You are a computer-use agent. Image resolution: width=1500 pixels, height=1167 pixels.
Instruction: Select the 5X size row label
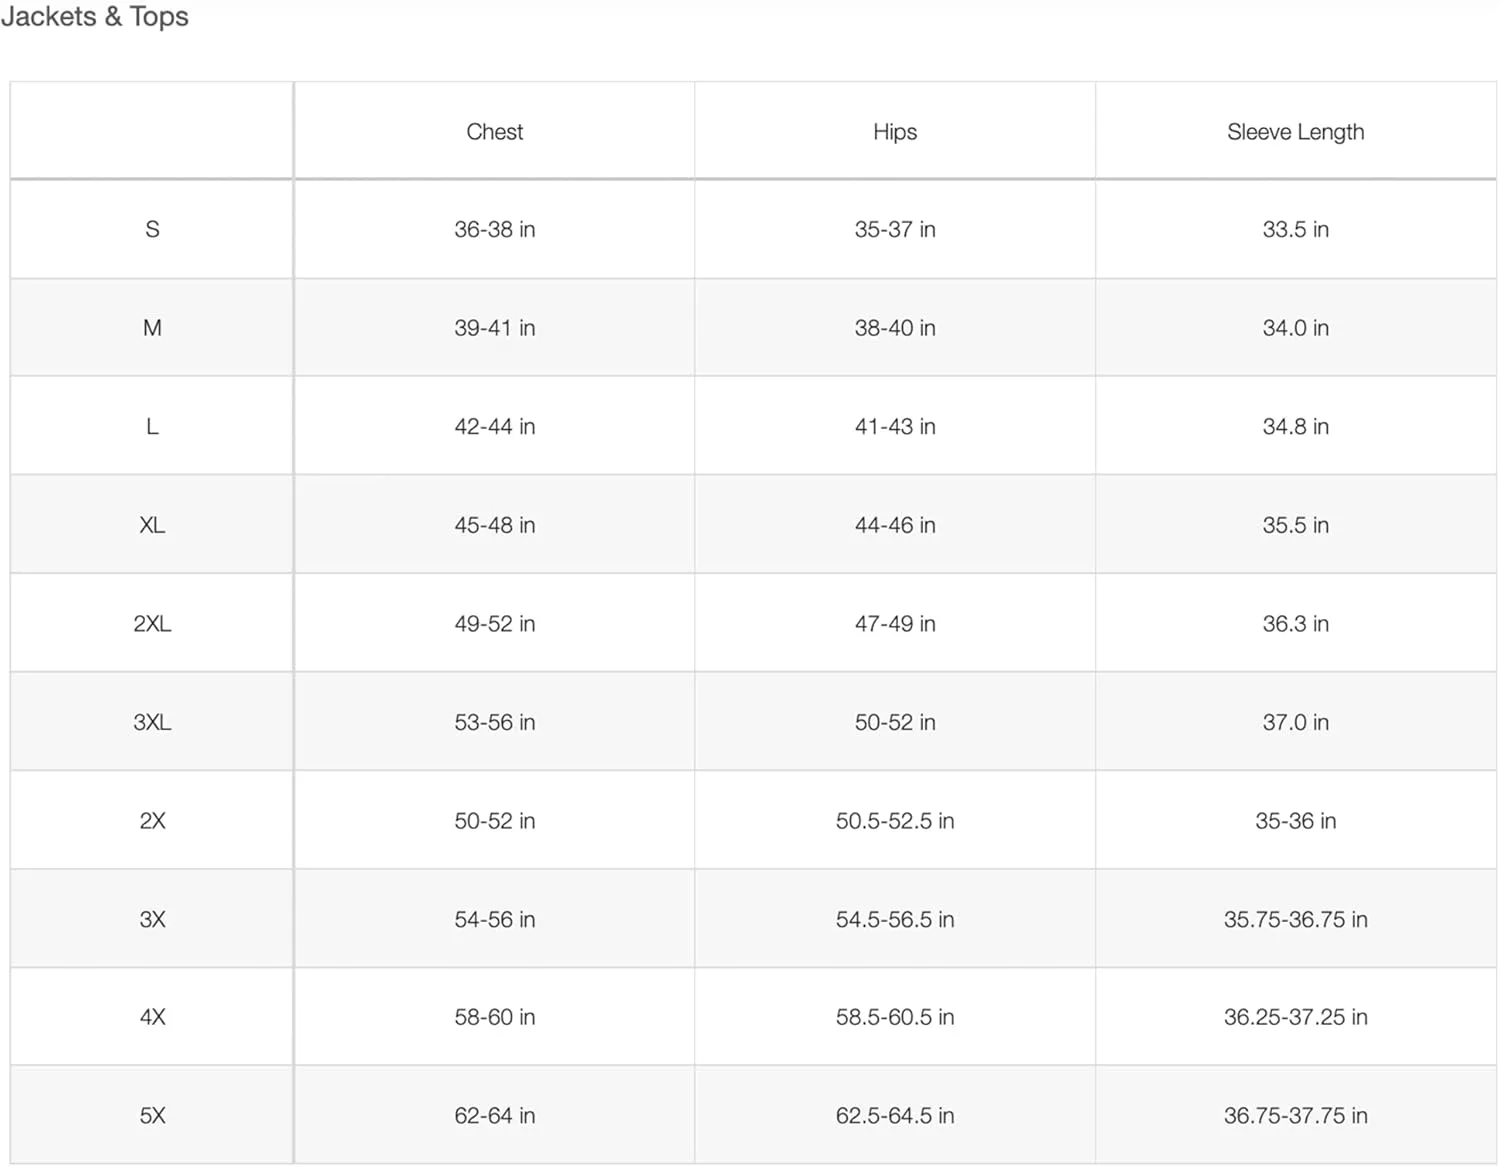pyautogui.click(x=152, y=1116)
